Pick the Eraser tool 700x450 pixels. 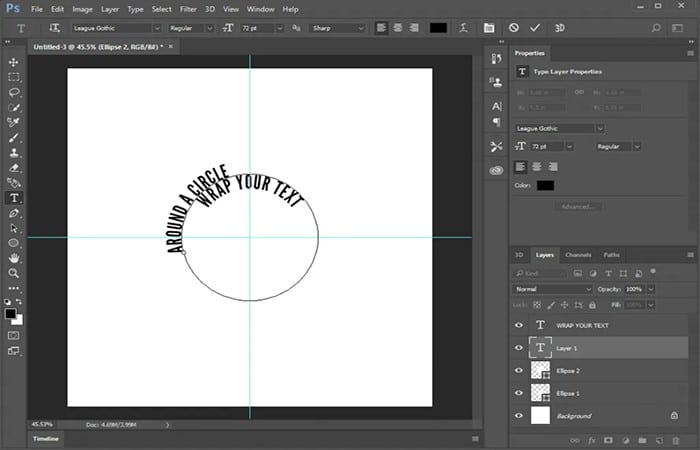click(x=14, y=168)
